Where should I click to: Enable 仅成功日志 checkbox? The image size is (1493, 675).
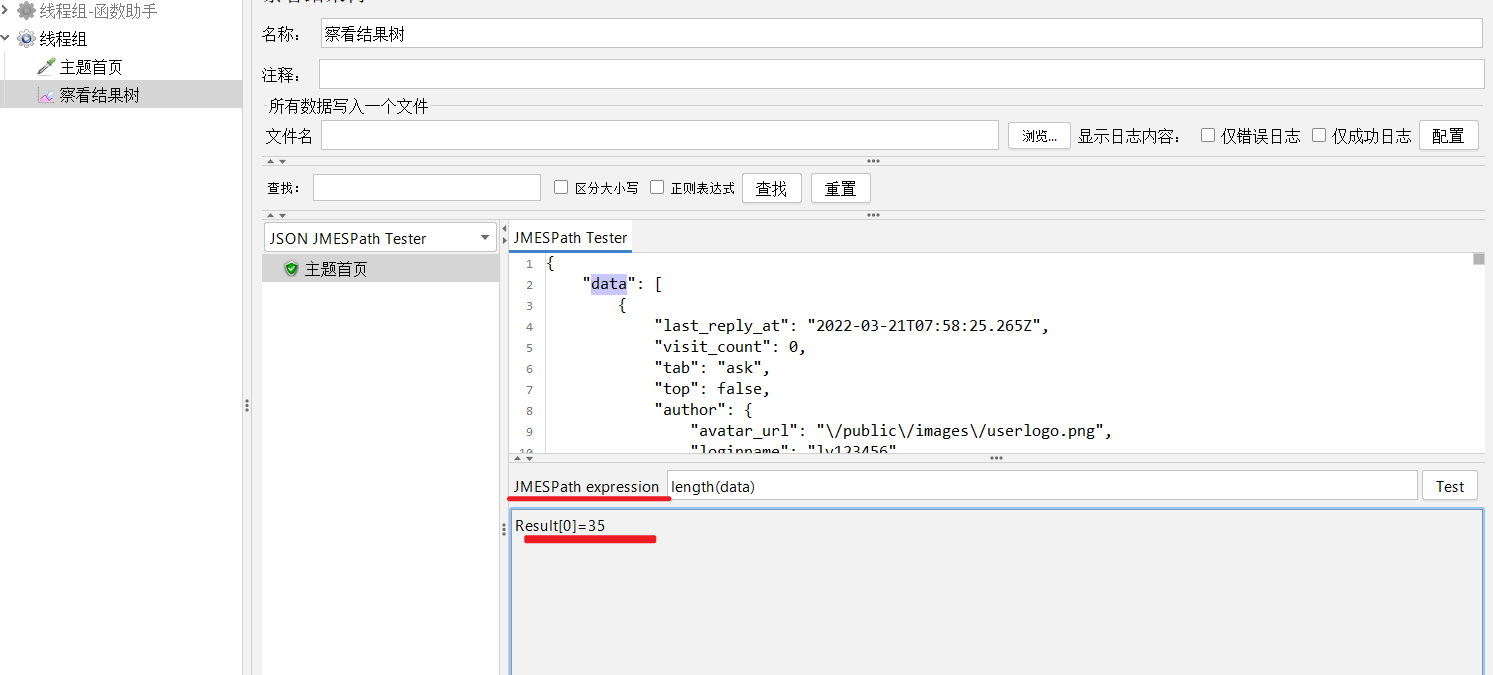click(x=1319, y=135)
